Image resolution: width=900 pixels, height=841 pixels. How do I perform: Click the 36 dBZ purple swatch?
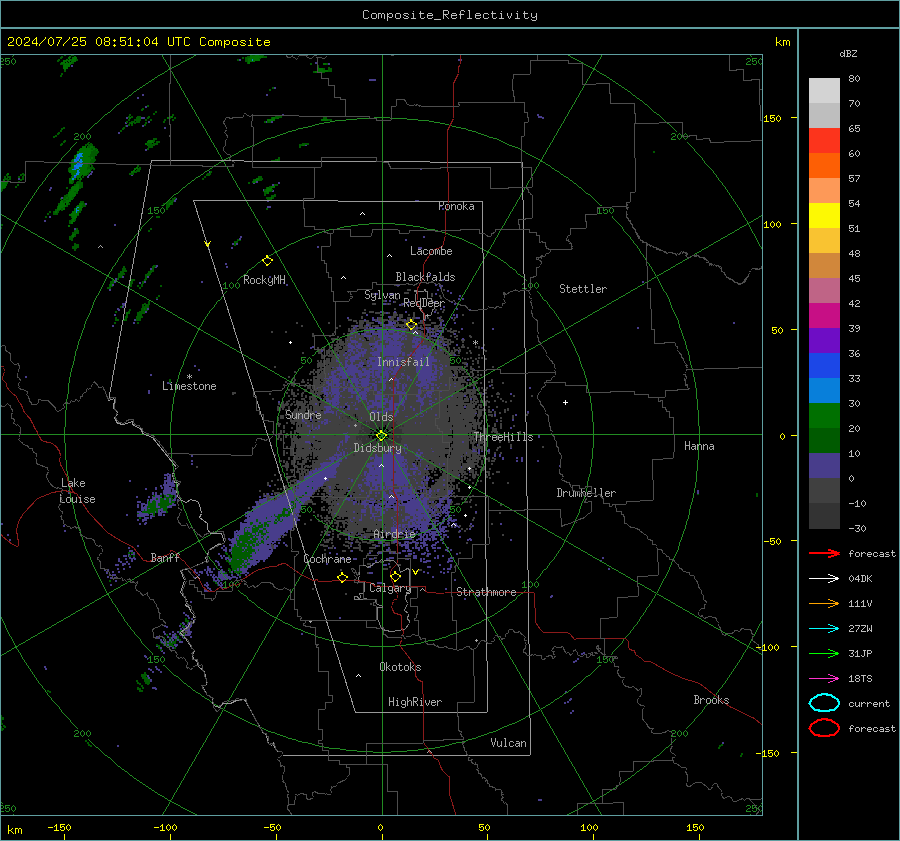tap(824, 340)
